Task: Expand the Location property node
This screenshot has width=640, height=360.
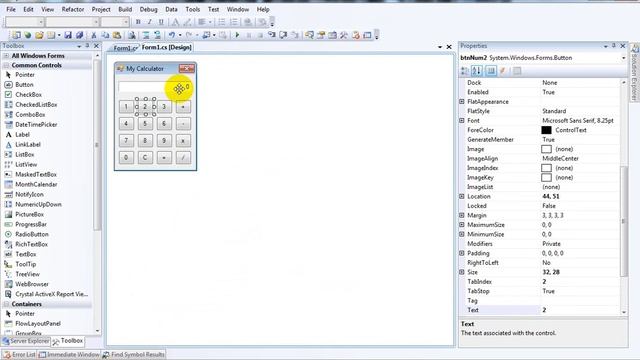Action: pos(462,196)
